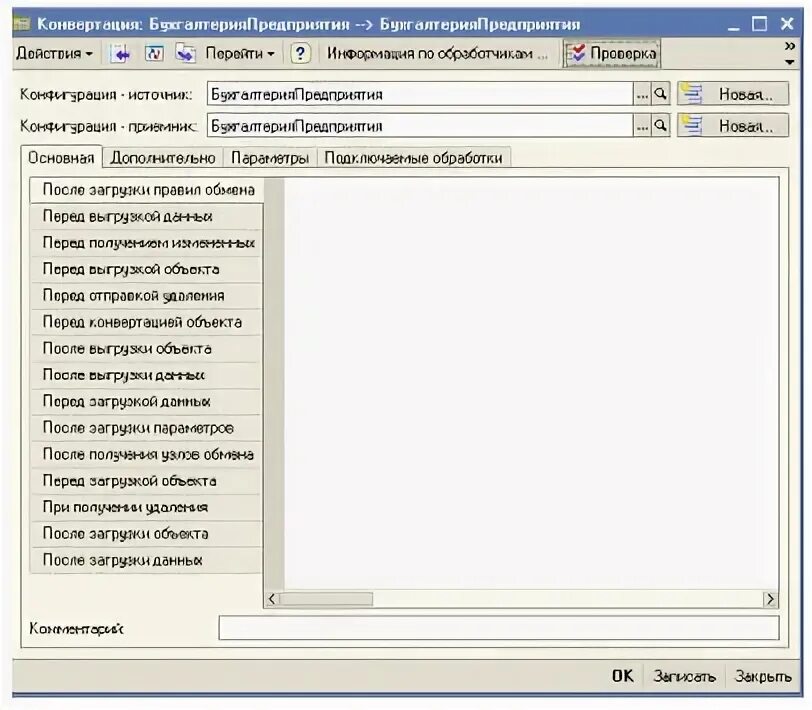
Task: Click Новая button for receiver configuration
Action: coord(733,126)
